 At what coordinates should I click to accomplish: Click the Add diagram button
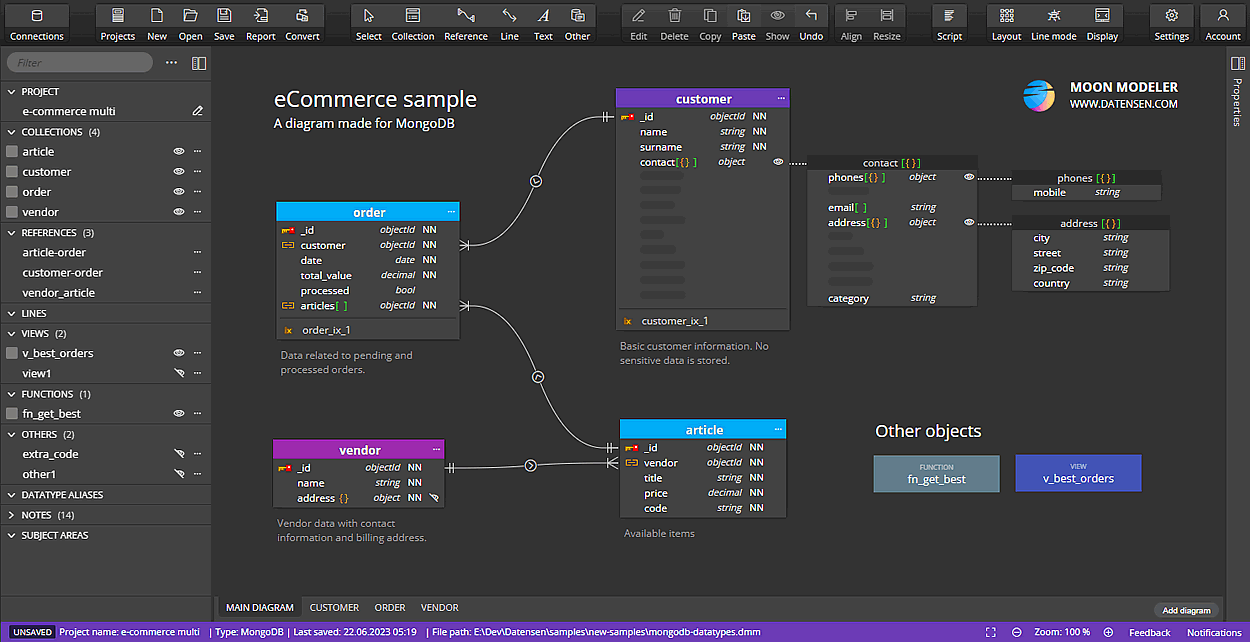[x=1186, y=610]
